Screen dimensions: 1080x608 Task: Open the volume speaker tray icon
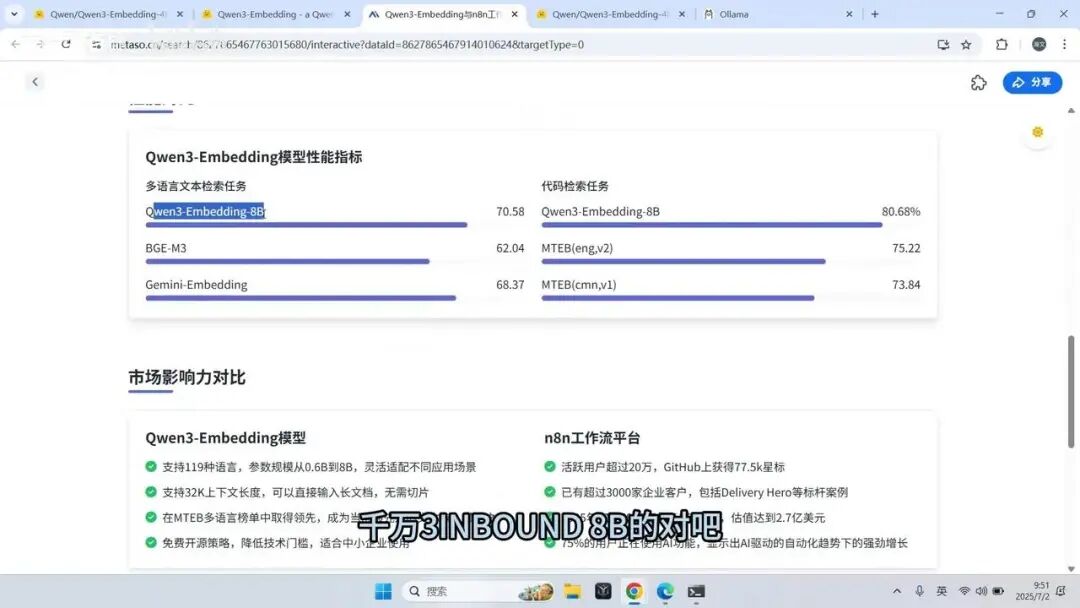point(981,591)
